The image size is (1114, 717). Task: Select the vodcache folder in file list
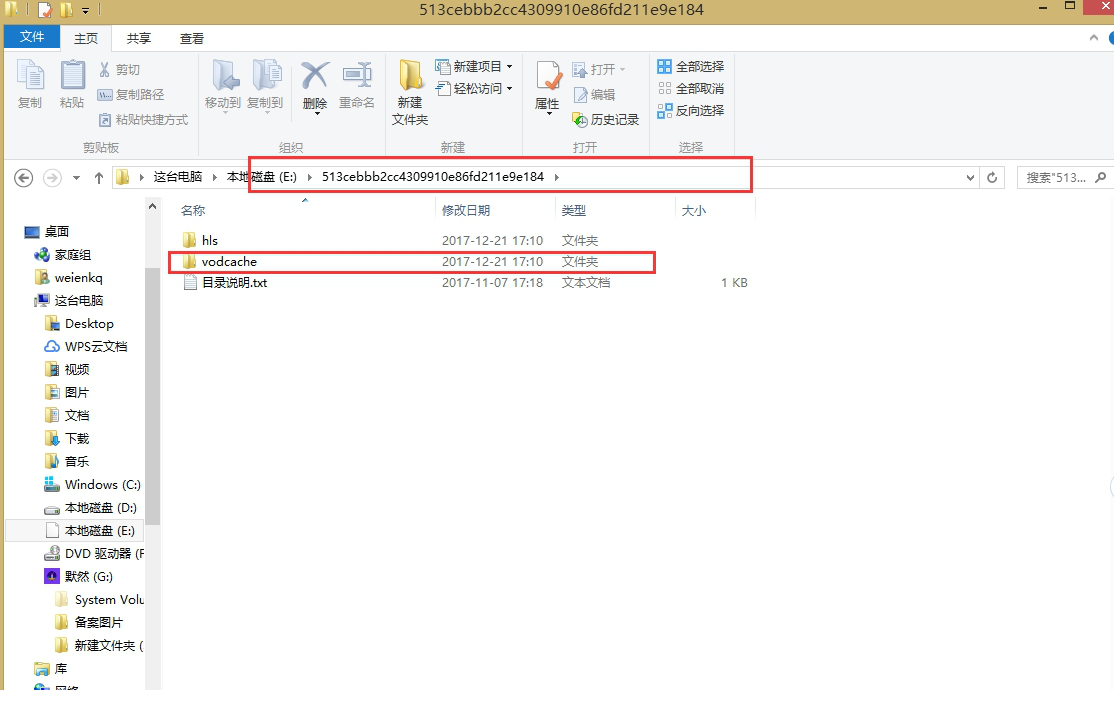(x=229, y=262)
